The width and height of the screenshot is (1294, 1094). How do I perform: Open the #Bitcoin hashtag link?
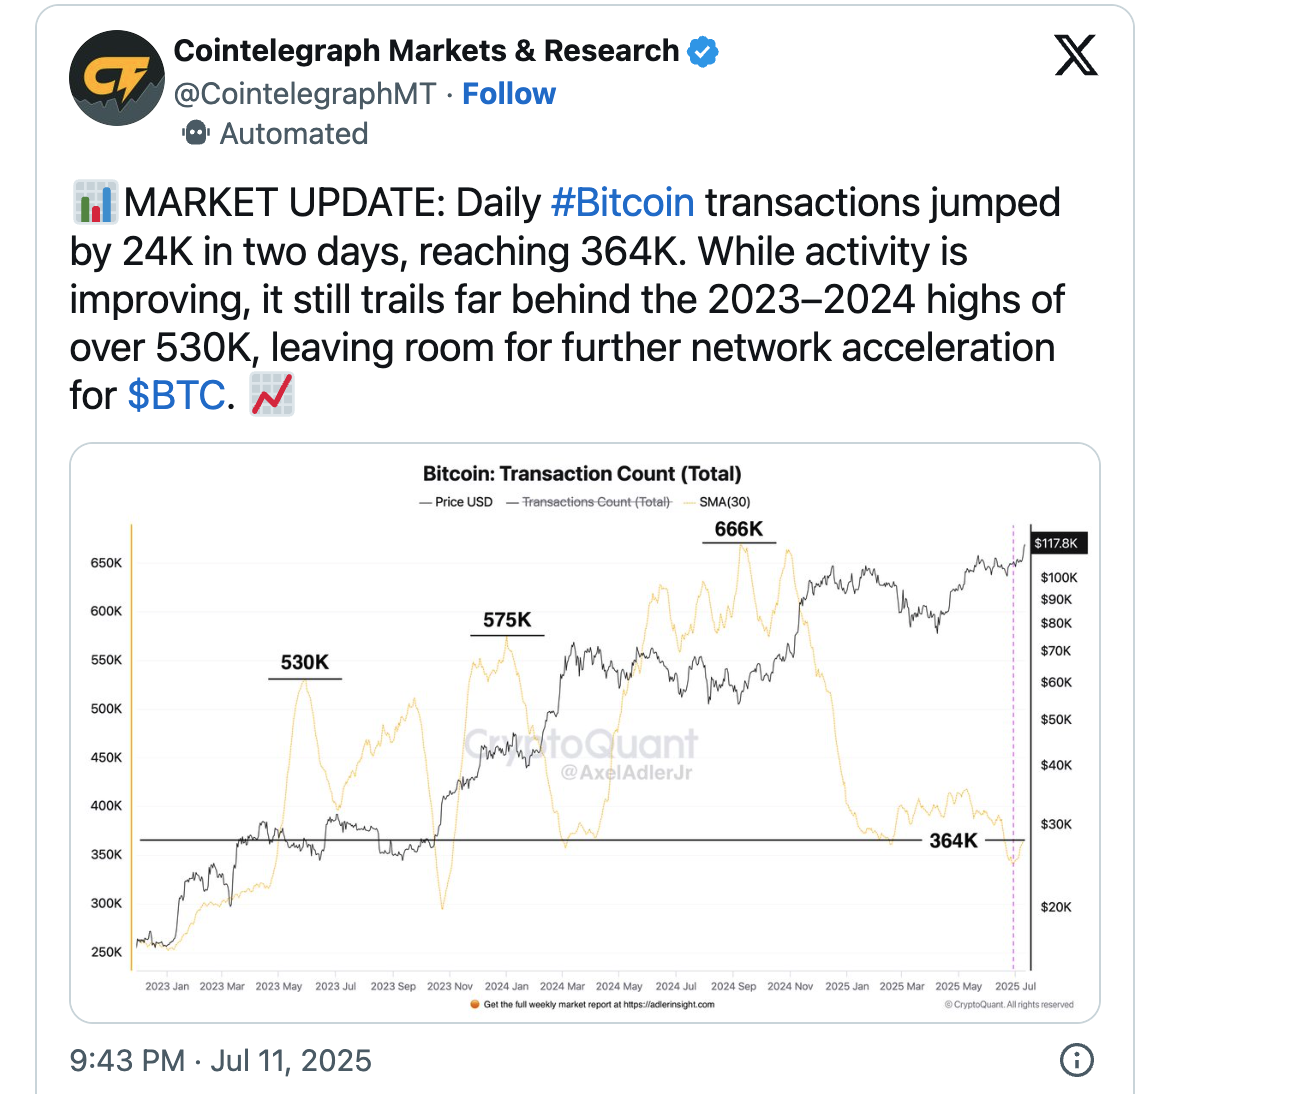click(622, 203)
